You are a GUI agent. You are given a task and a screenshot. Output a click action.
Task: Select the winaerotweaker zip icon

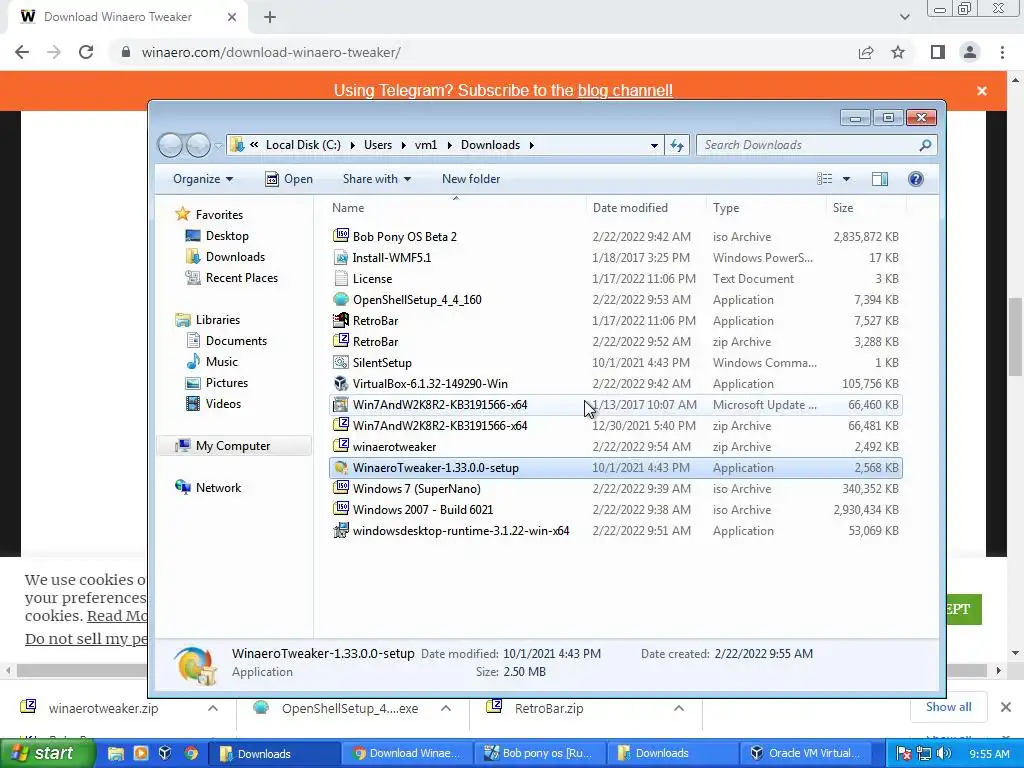pos(340,446)
